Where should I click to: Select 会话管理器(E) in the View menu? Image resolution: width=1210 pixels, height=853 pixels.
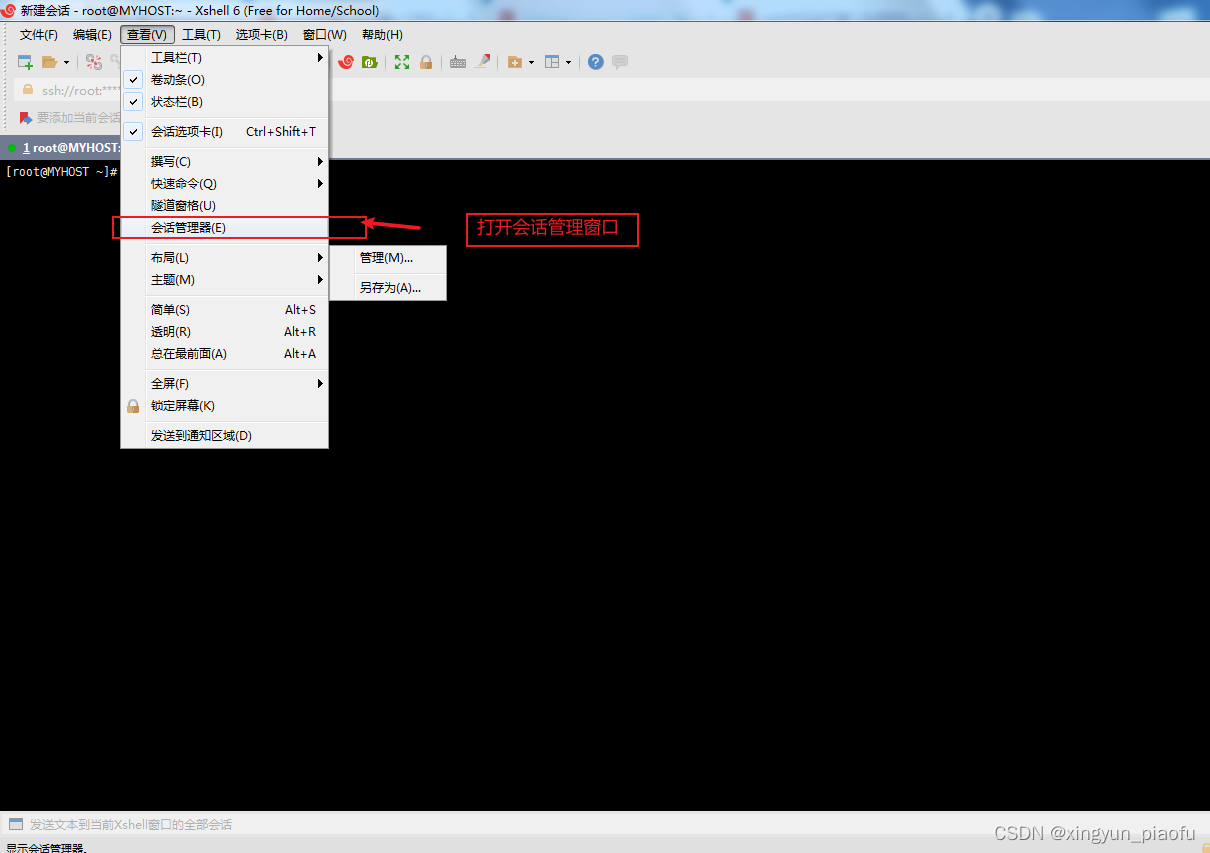(x=225, y=228)
